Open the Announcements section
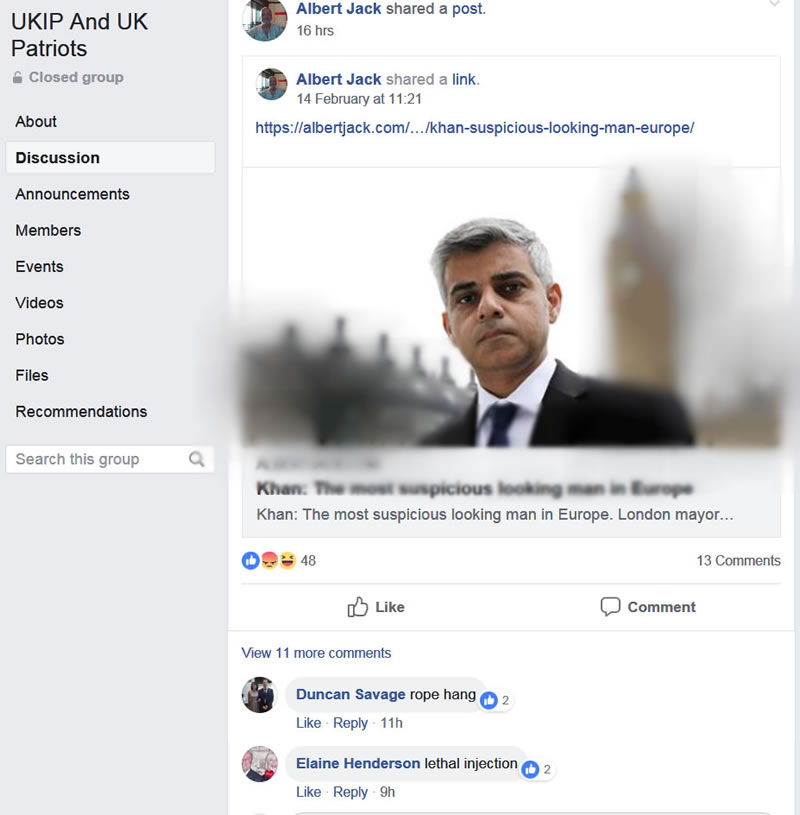This screenshot has height=815, width=800. (x=72, y=194)
